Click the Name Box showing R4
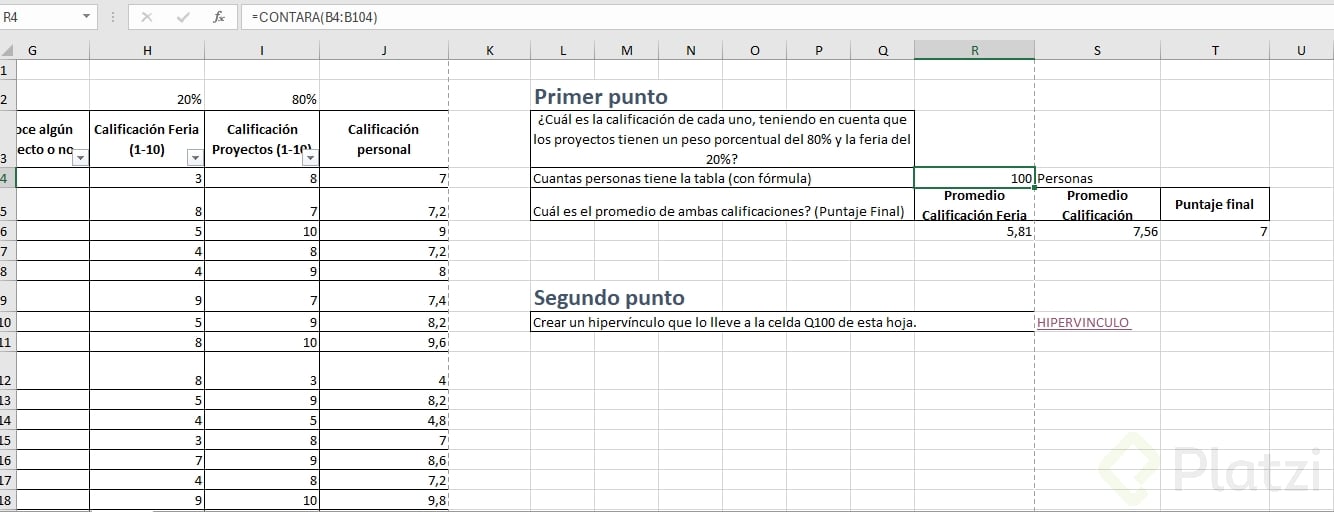The image size is (1334, 512). coord(40,17)
